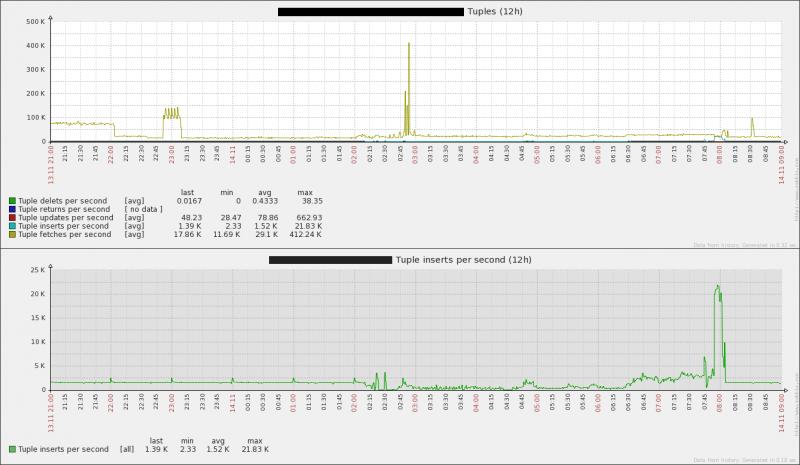Screen dimensions: 800x465
Task: Click the 'last' column header in top legend
Action: click(187, 192)
